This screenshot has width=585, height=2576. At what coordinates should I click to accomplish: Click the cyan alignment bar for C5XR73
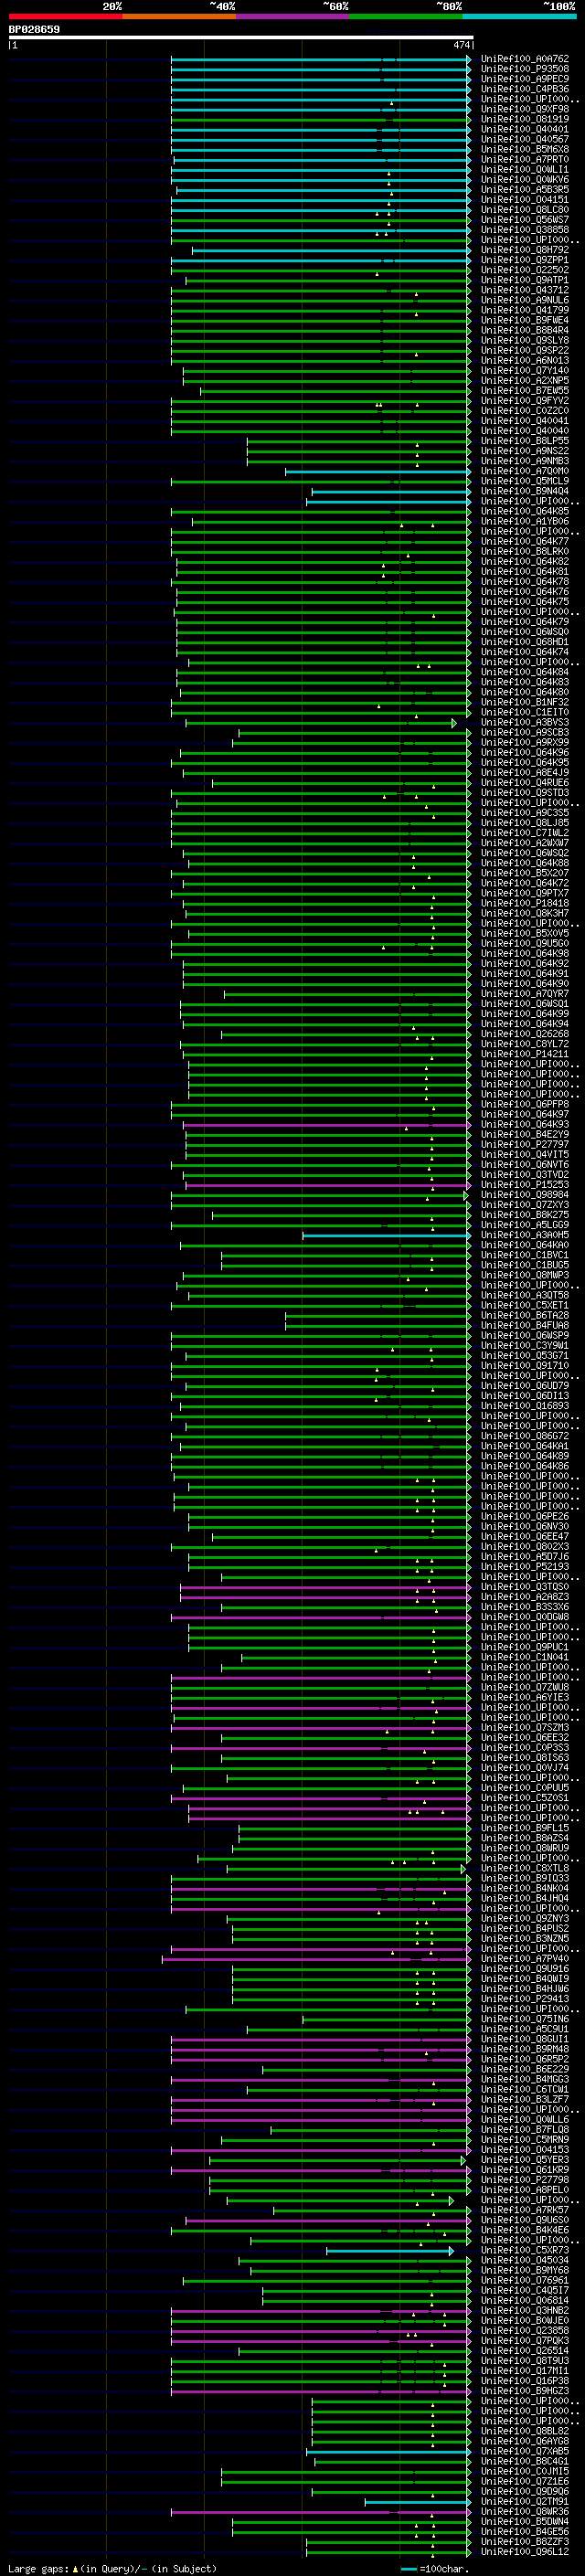pos(390,2250)
